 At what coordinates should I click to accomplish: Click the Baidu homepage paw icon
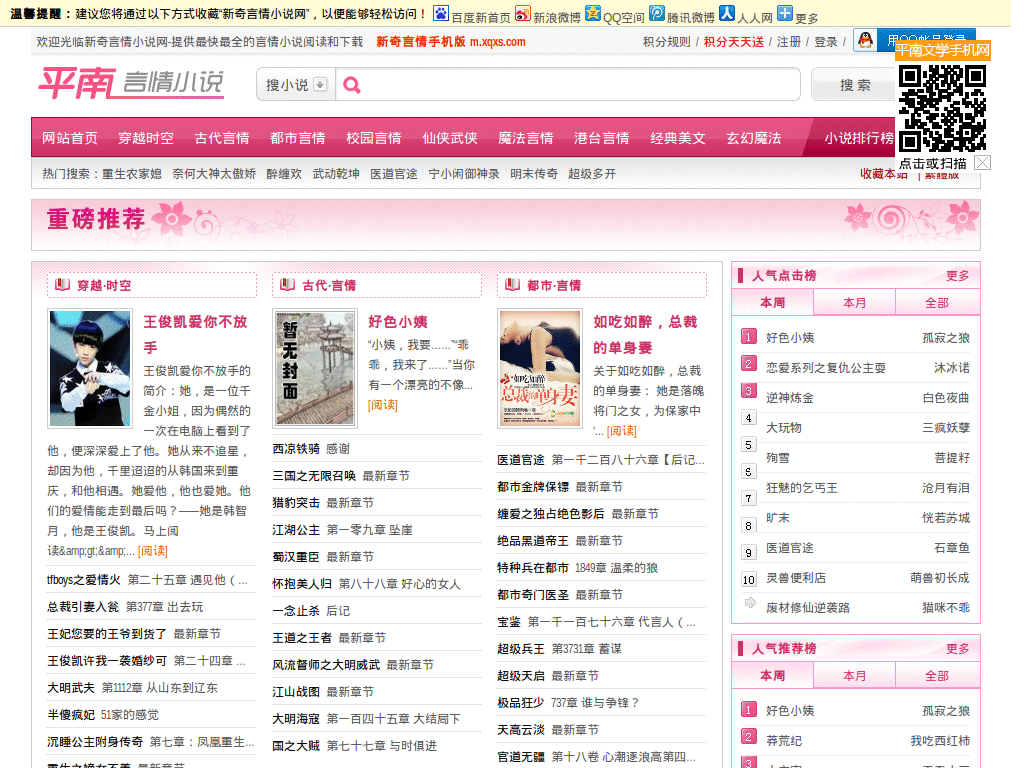(441, 14)
